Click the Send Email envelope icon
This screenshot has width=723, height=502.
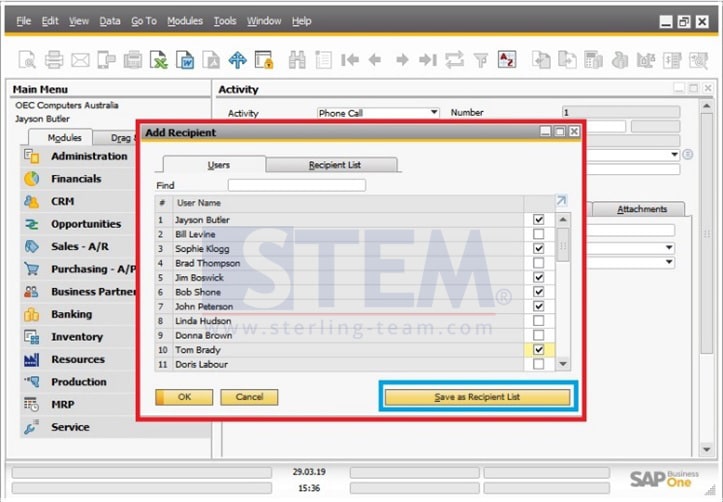[80, 60]
